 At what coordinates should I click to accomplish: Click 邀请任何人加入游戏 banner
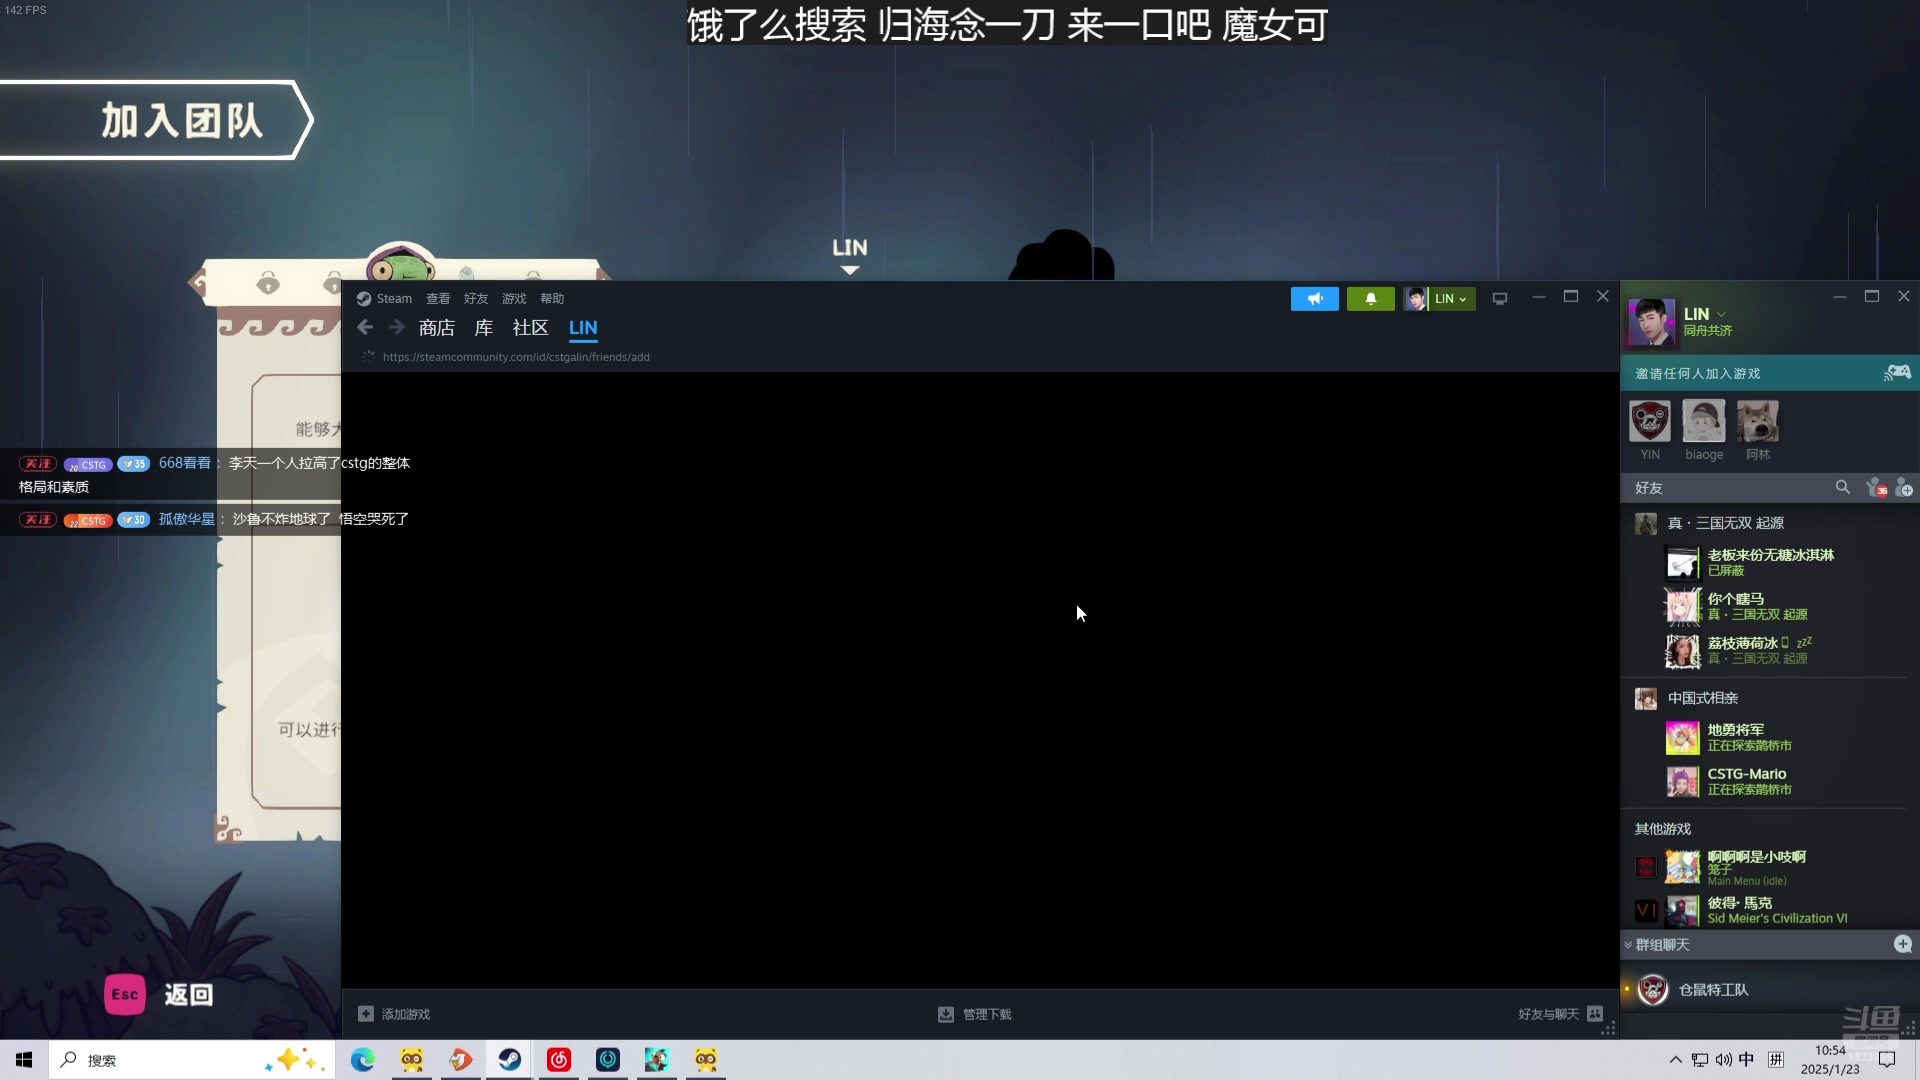(x=1770, y=373)
